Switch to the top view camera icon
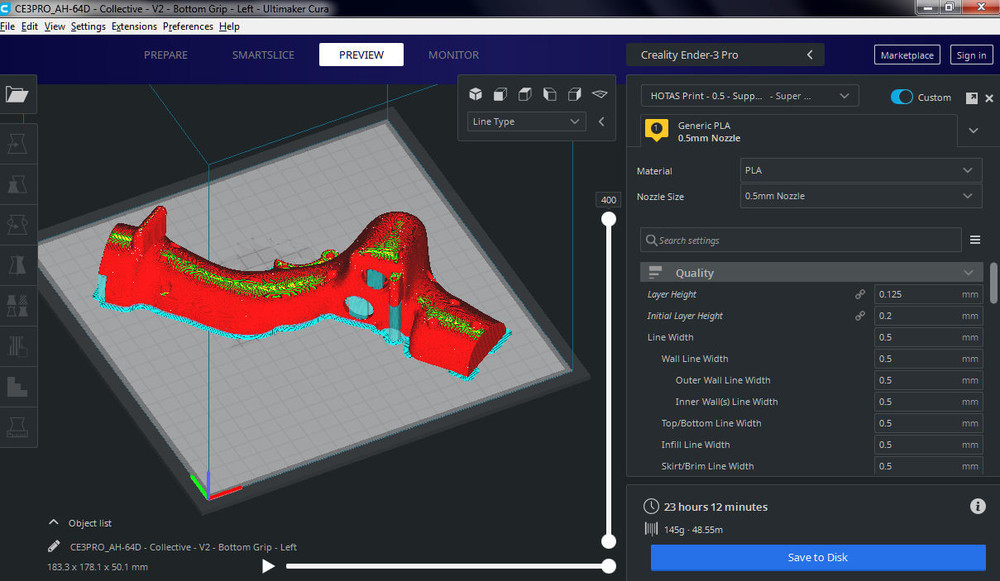Image resolution: width=1000 pixels, height=581 pixels. [x=525, y=94]
